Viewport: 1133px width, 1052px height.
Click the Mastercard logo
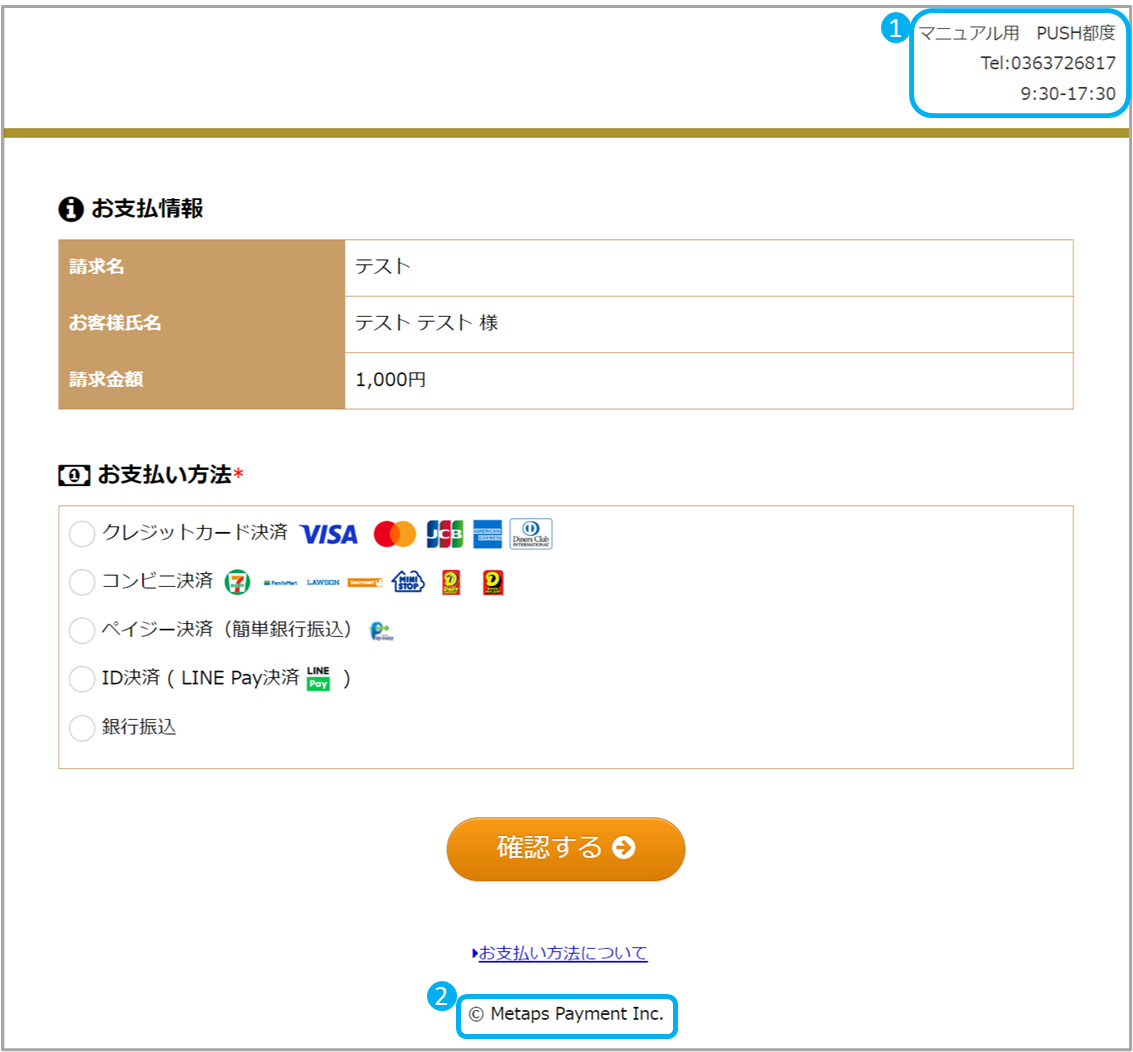(394, 535)
